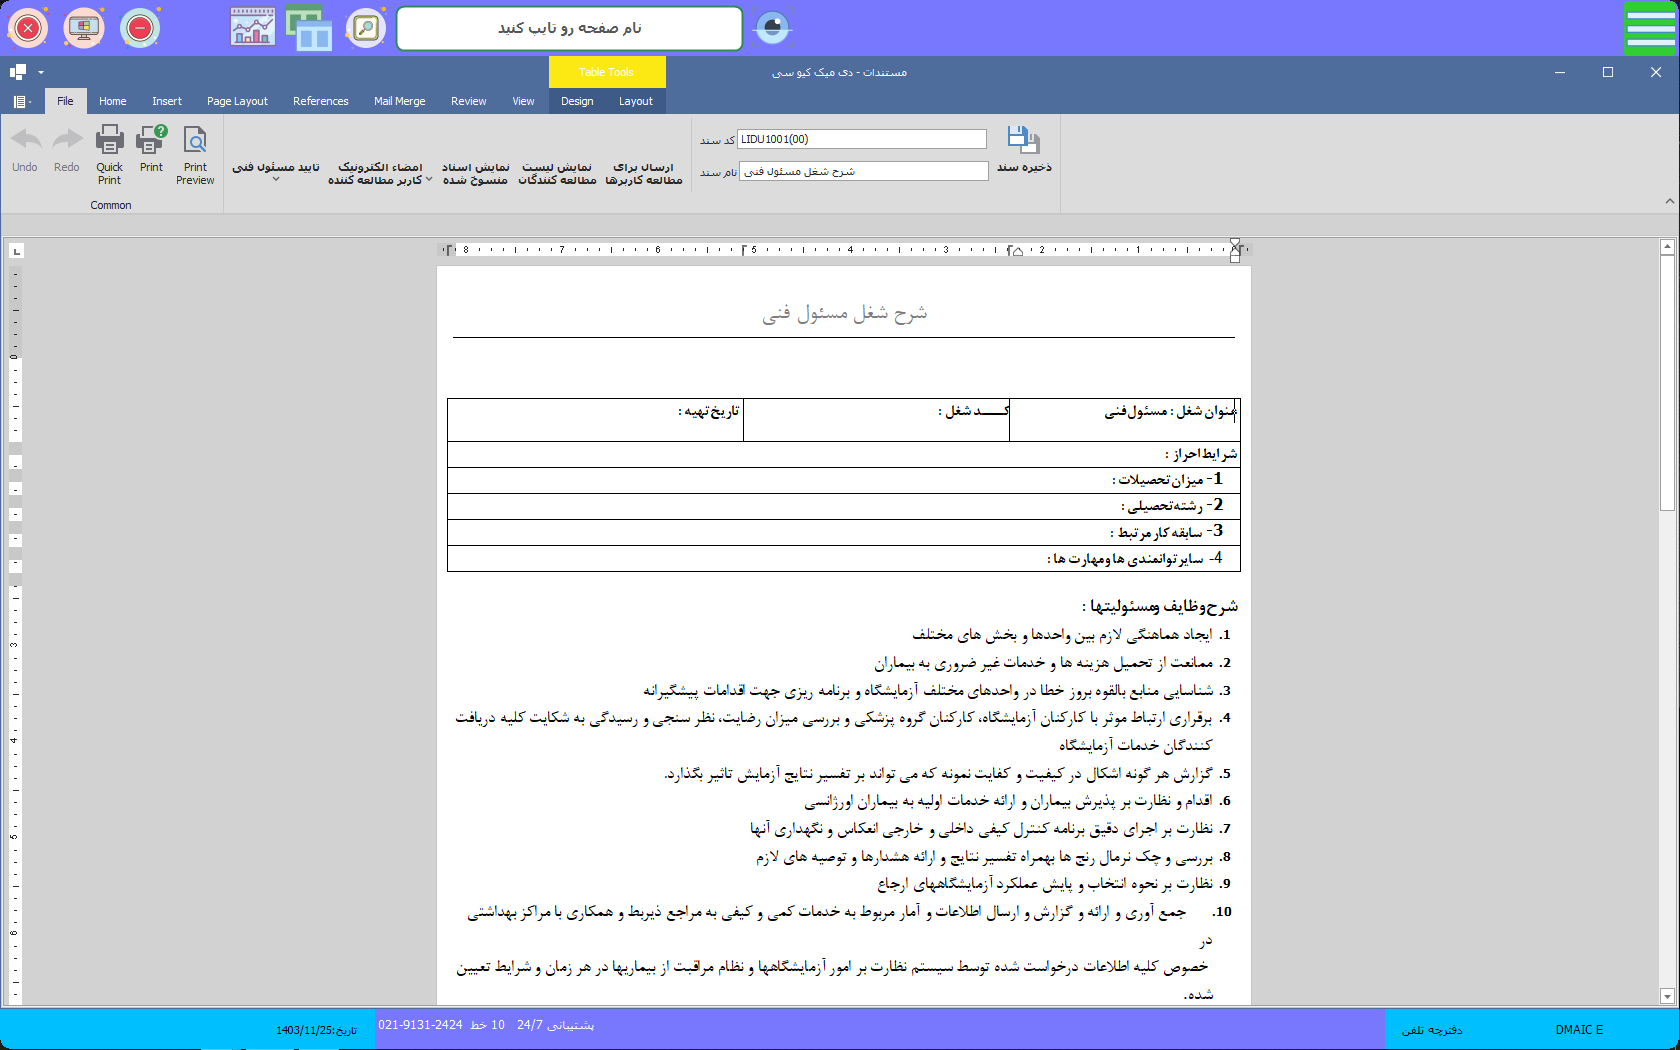Switch to the Page Layout tab
The image size is (1680, 1050).
click(237, 101)
